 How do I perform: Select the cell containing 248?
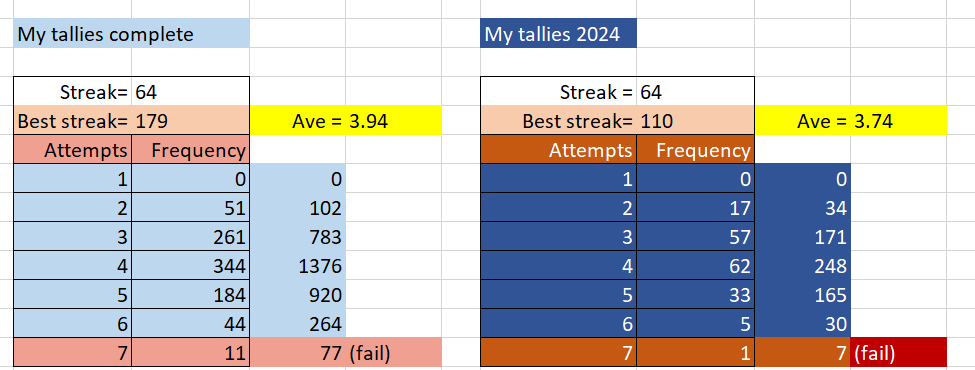803,266
